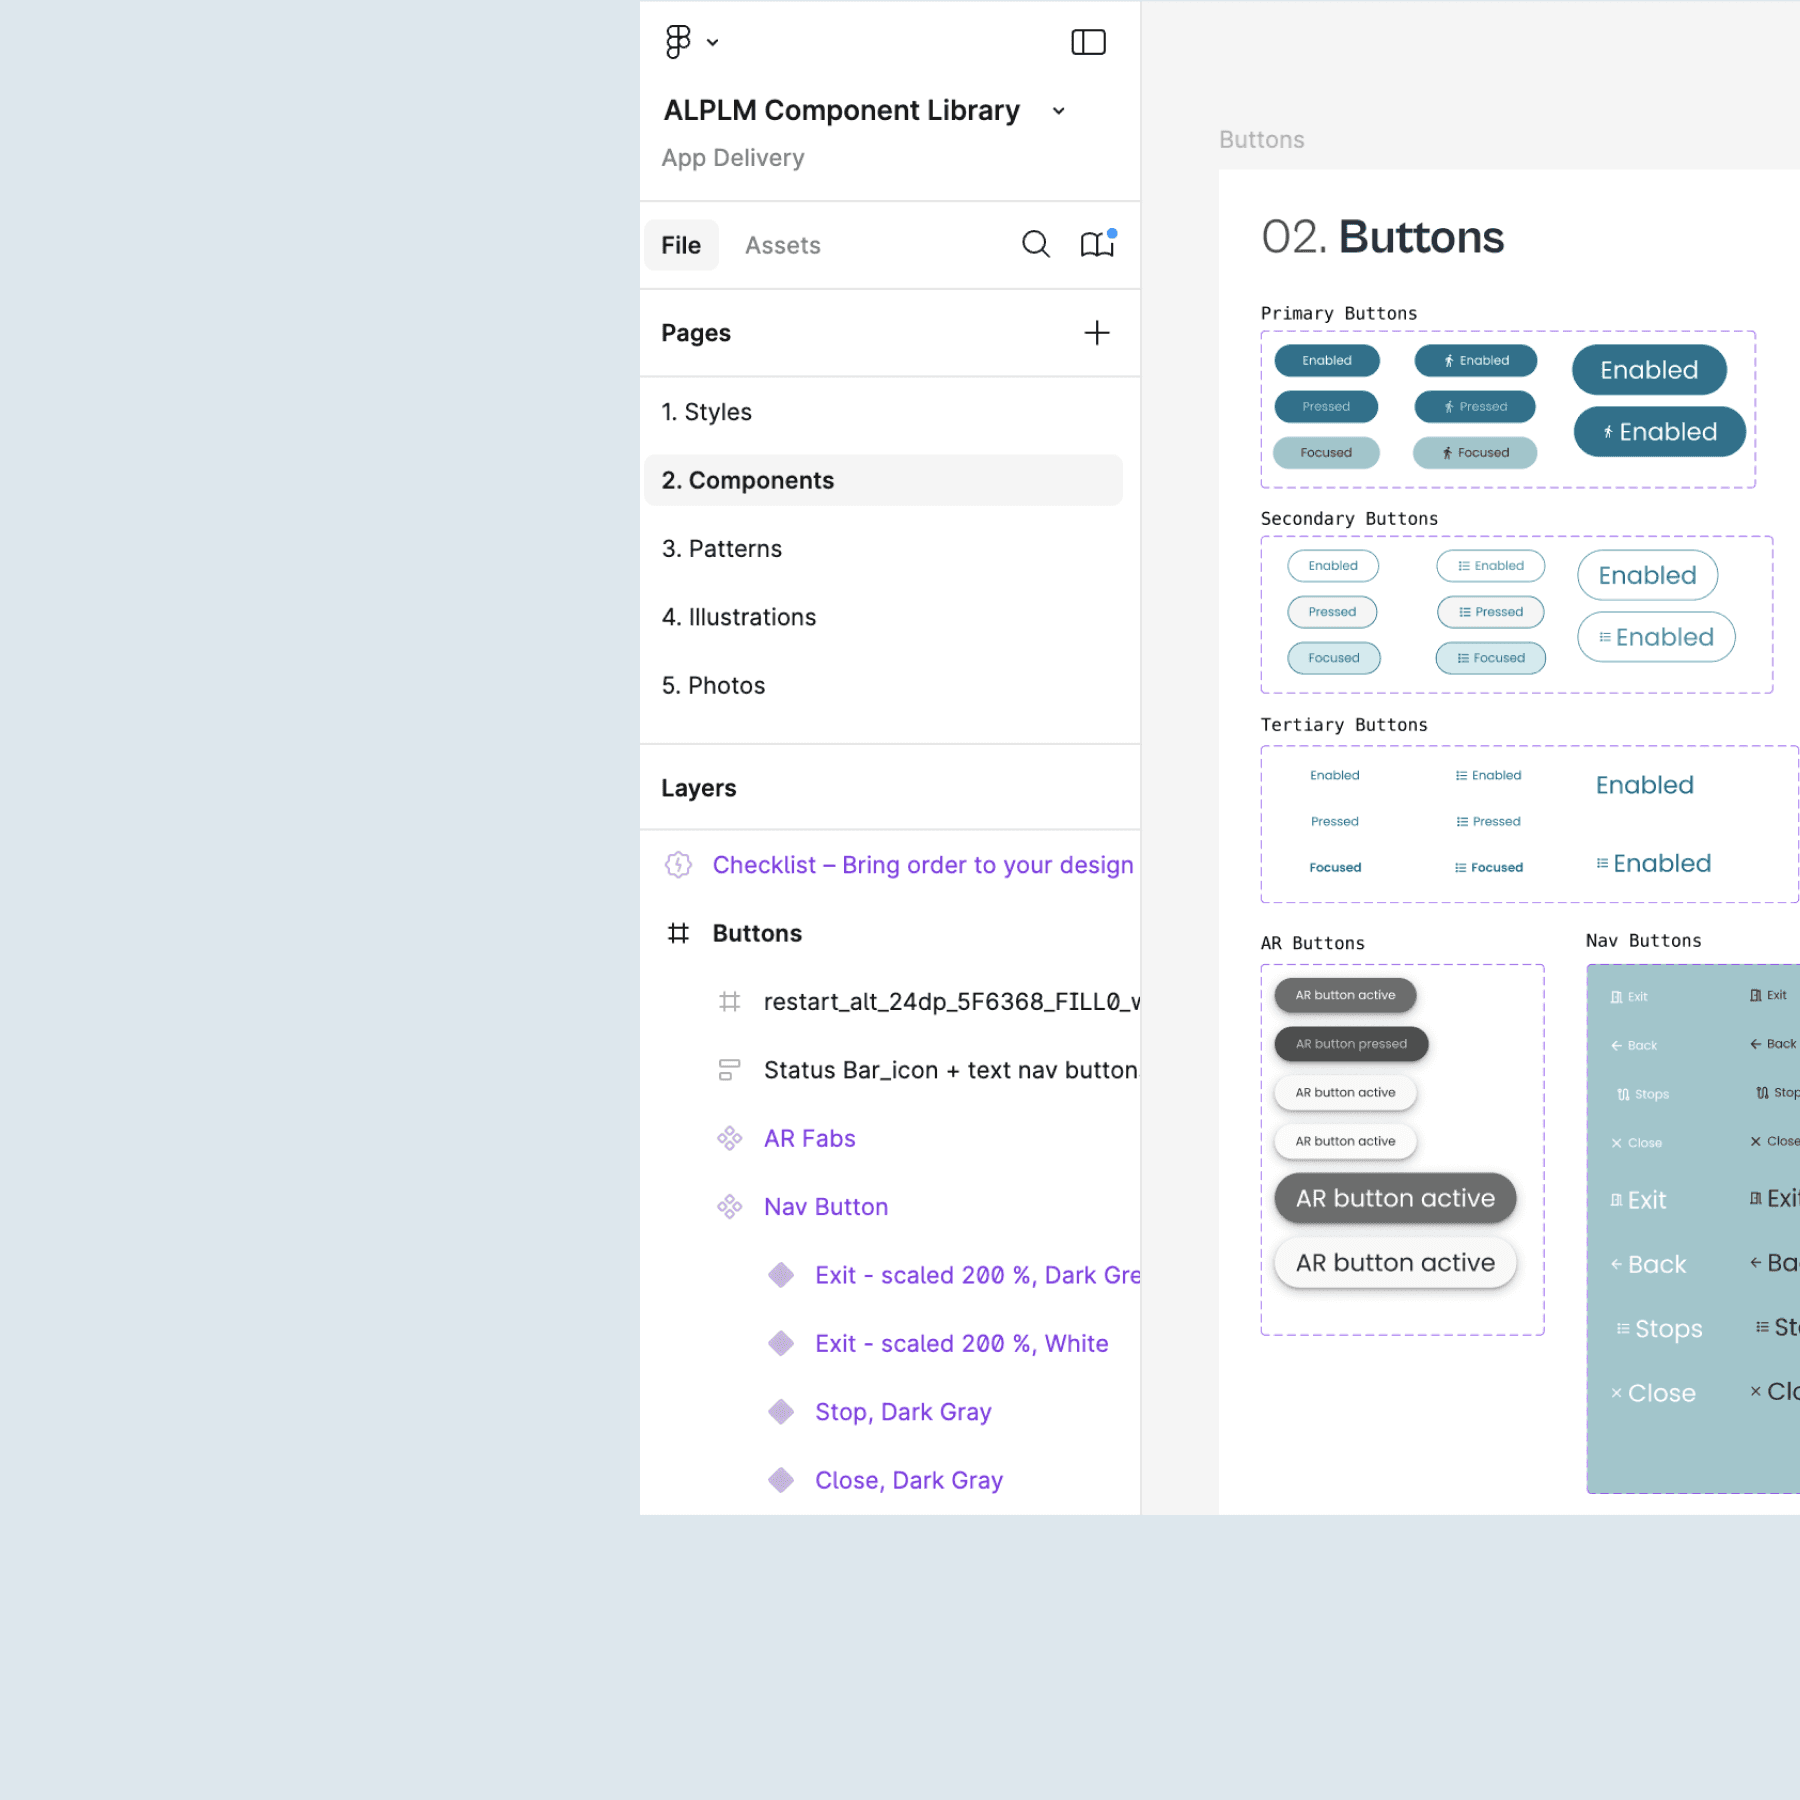Viewport: 1800px width, 1800px height.
Task: Click the small primary Enabled button without icon
Action: pos(1327,360)
